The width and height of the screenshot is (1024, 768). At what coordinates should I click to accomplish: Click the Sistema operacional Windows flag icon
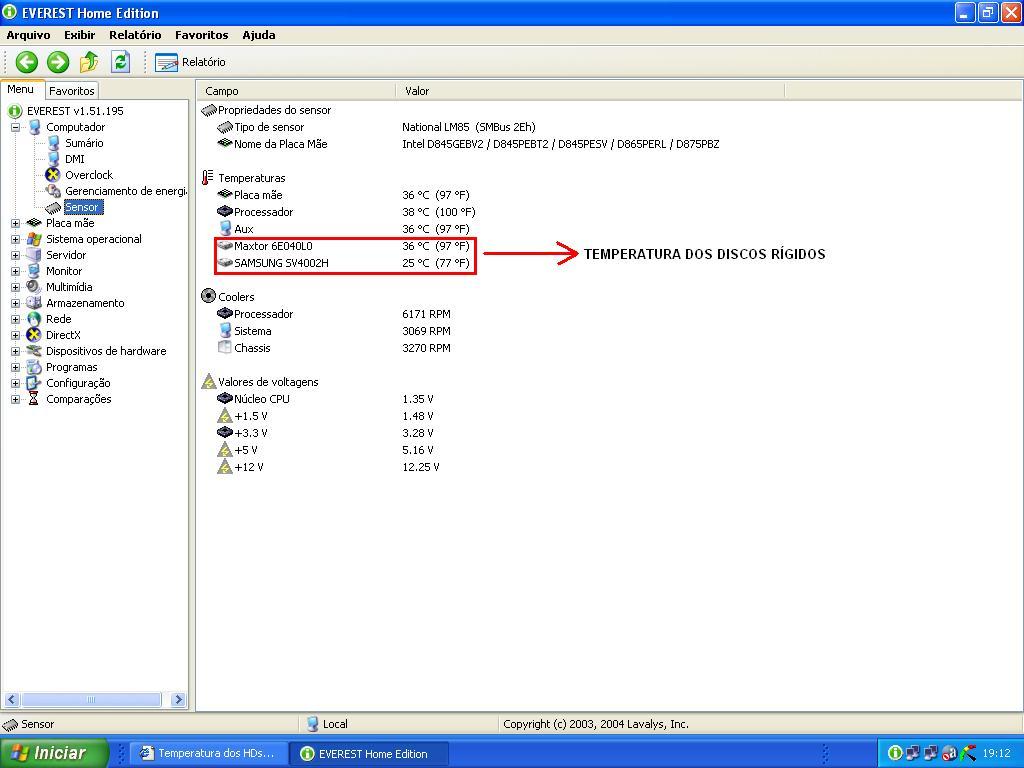point(34,239)
